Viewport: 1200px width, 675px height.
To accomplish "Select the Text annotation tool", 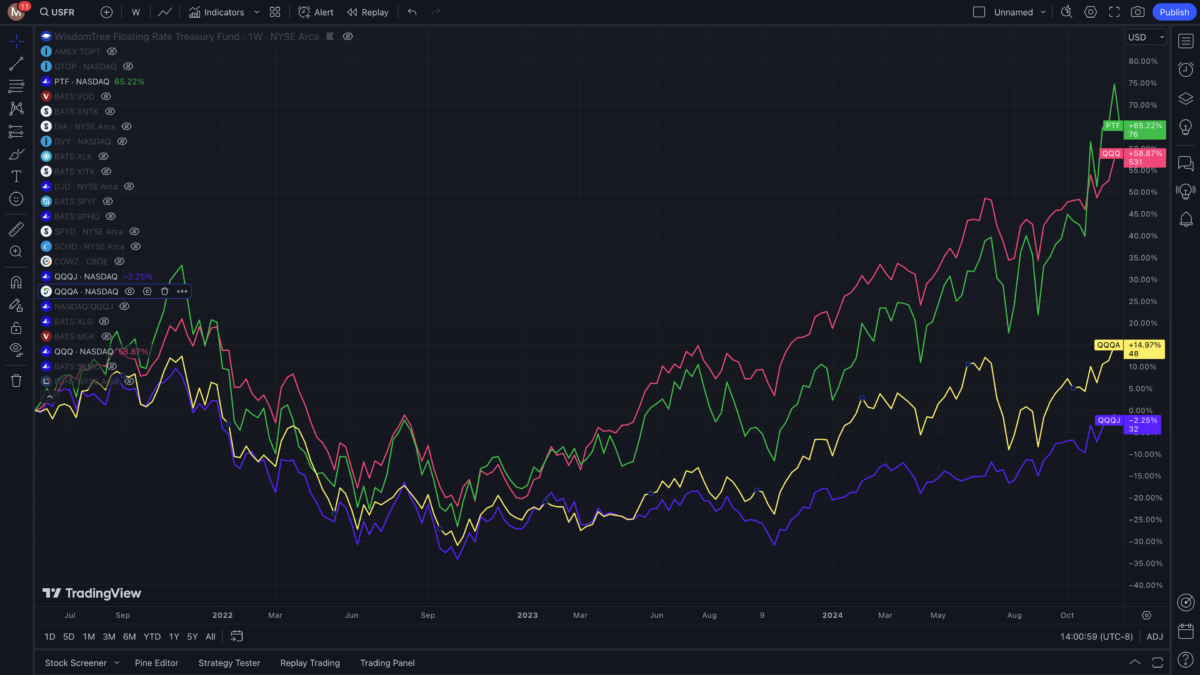I will tap(16, 176).
